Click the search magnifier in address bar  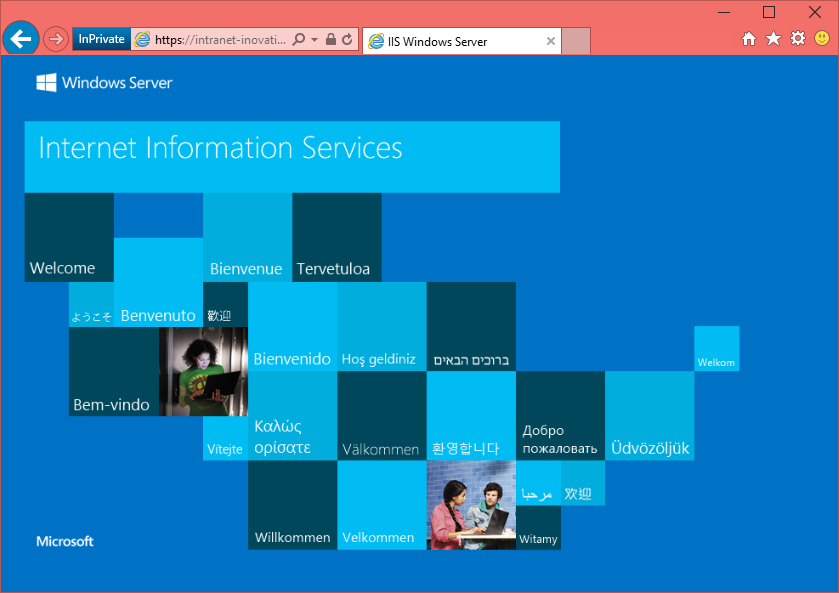coord(299,40)
